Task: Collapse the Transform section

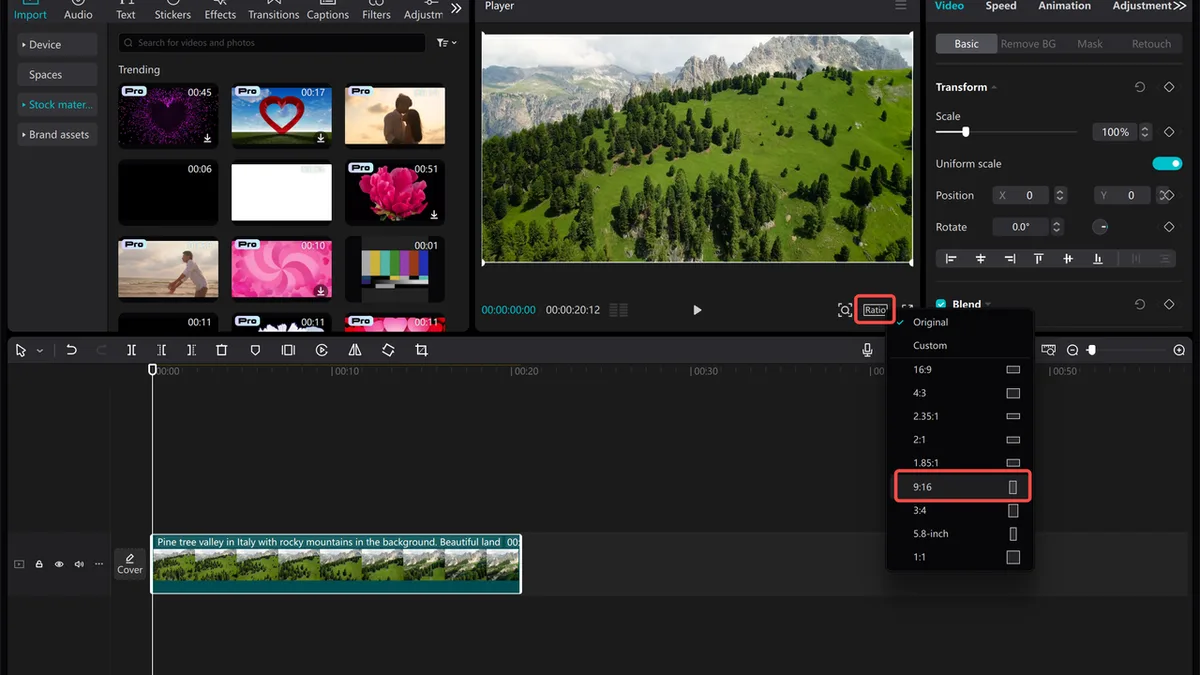Action: 995,88
